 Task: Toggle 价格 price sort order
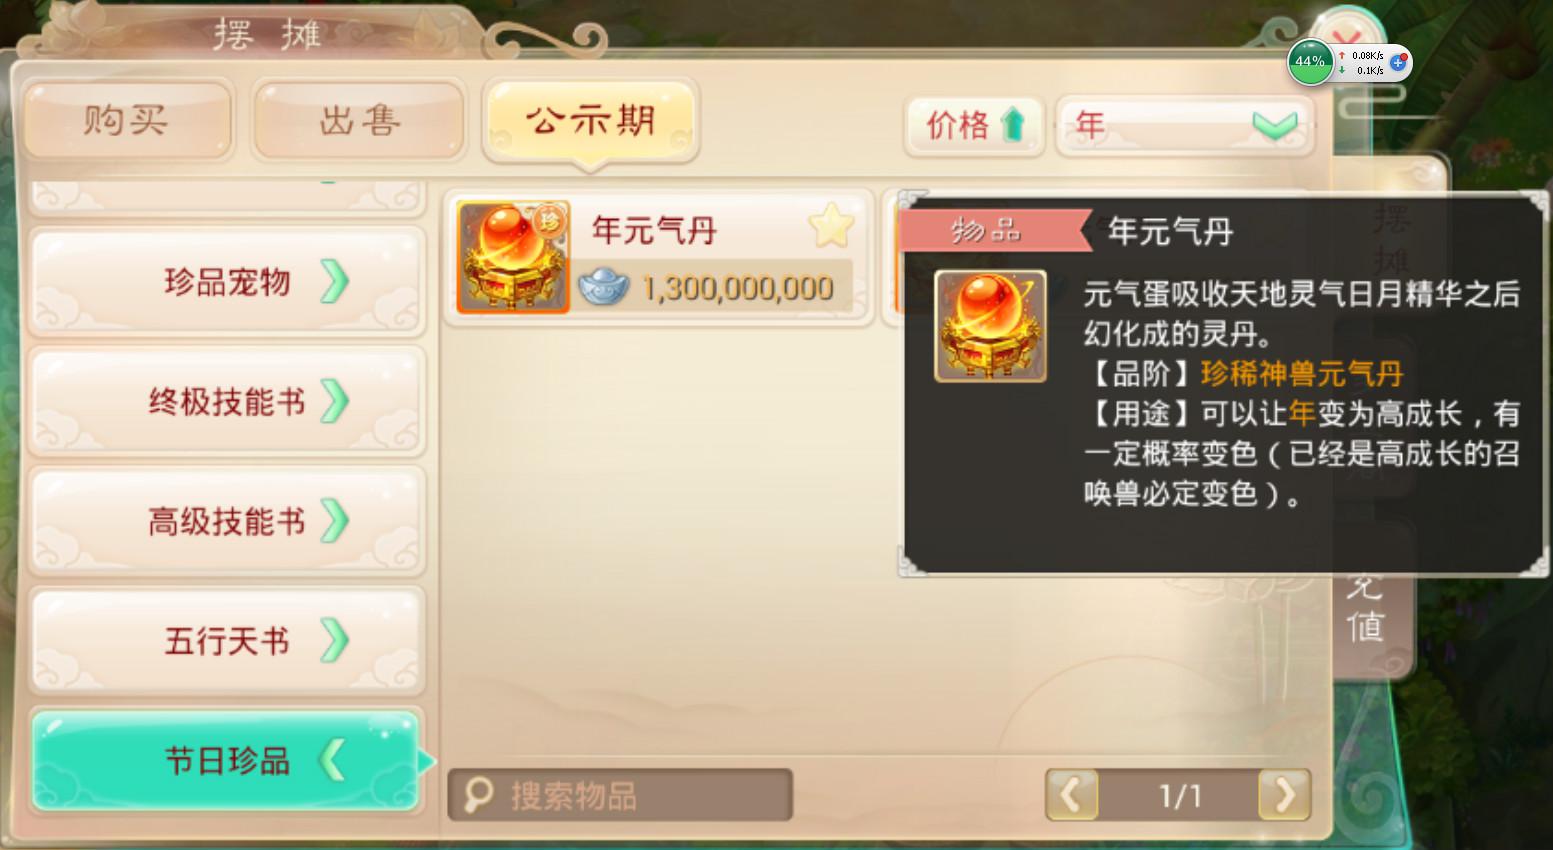974,126
